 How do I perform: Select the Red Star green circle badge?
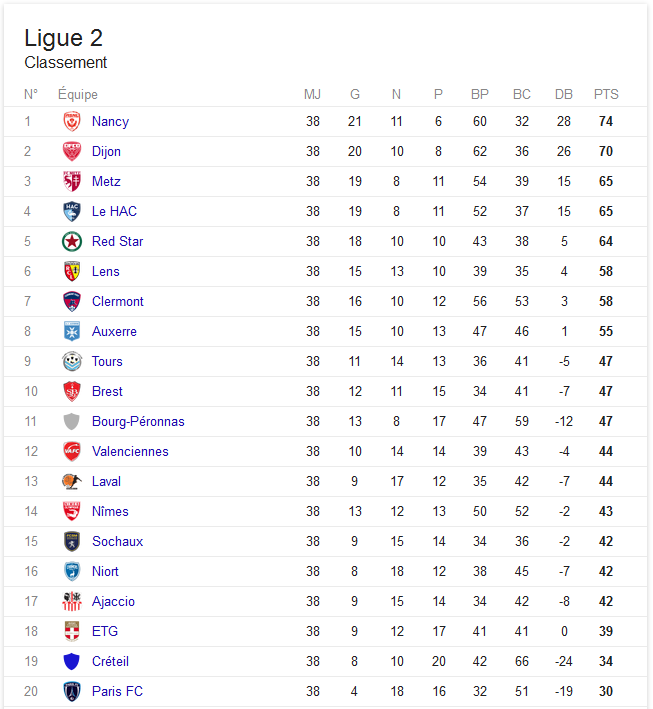[x=71, y=241]
